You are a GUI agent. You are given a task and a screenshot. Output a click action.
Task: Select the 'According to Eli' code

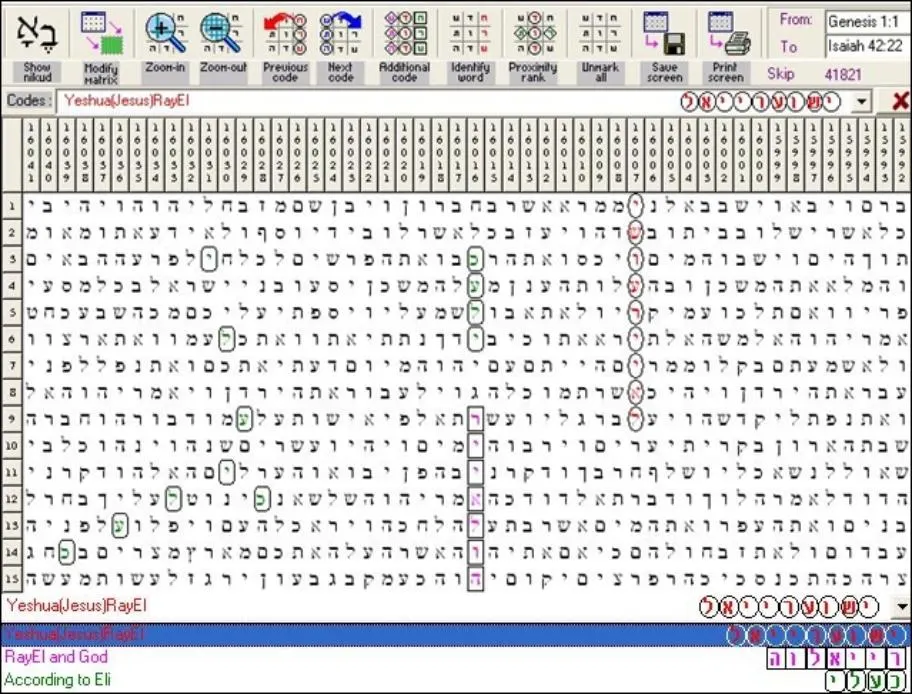[x=456, y=679]
